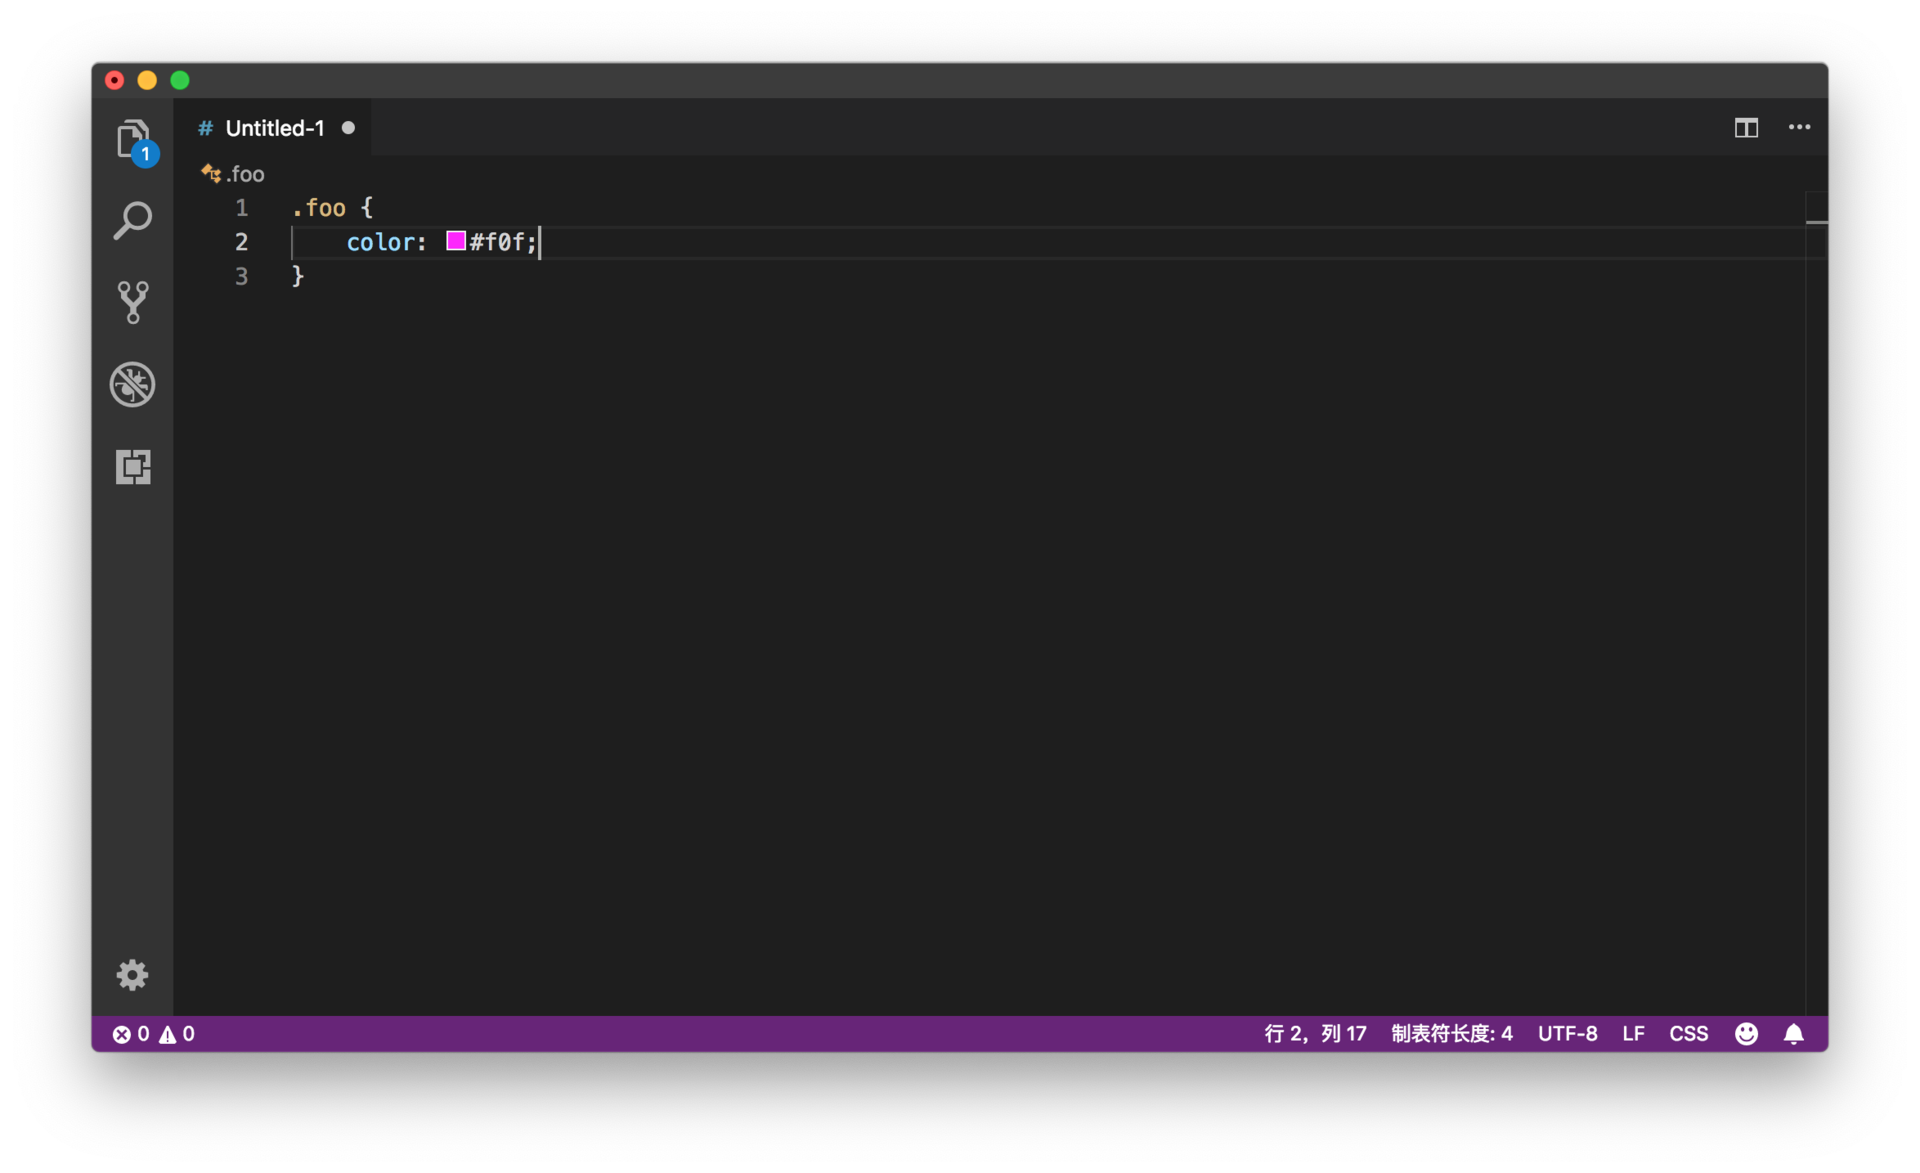The height and width of the screenshot is (1173, 1920).
Task: Open the Manage gear menu
Action: (x=132, y=974)
